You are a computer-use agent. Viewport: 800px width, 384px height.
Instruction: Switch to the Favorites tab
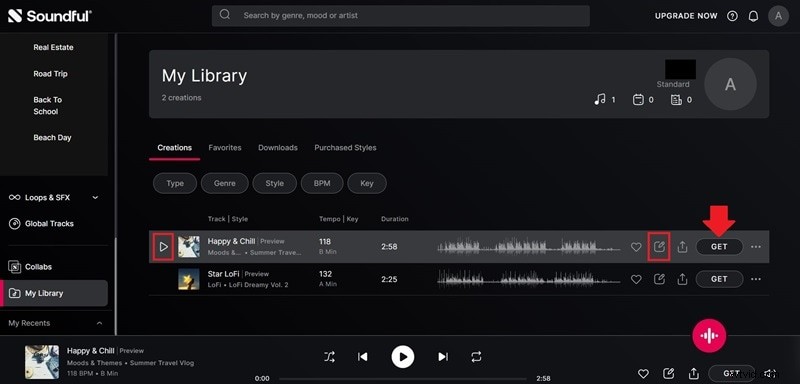point(225,148)
